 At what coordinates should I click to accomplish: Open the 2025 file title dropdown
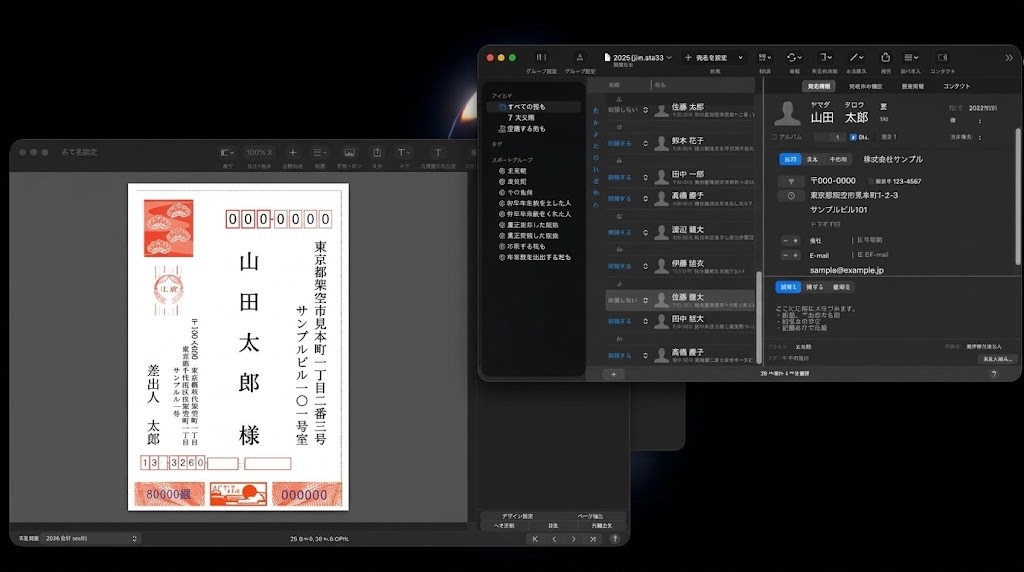638,57
